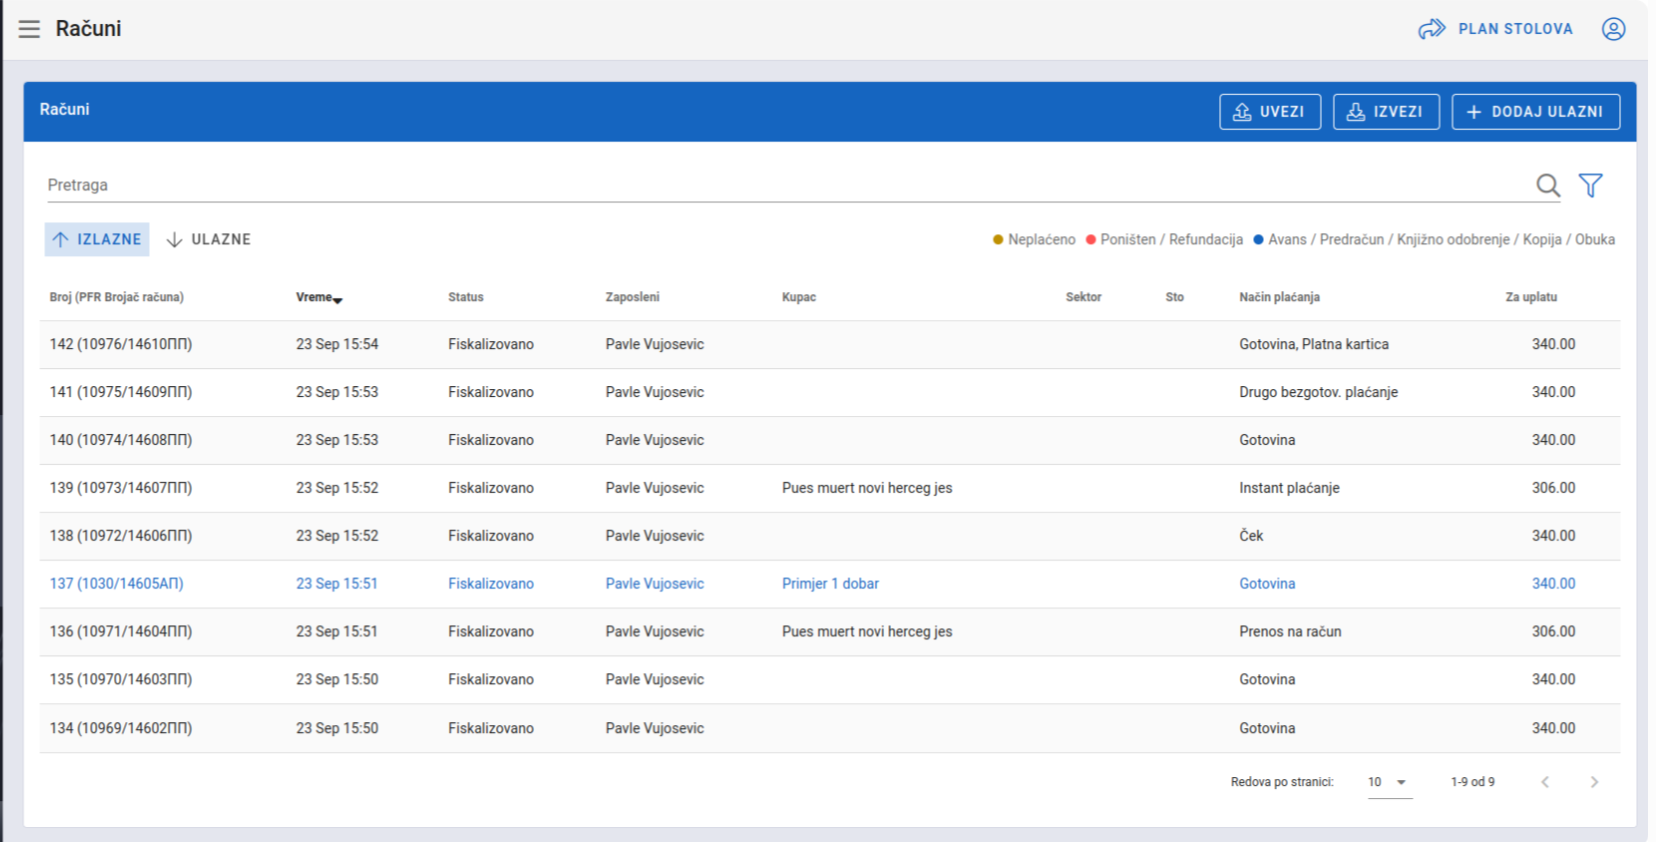Sort by Broj (PFR Brojač računa) column
This screenshot has height=842, width=1656.
point(117,297)
